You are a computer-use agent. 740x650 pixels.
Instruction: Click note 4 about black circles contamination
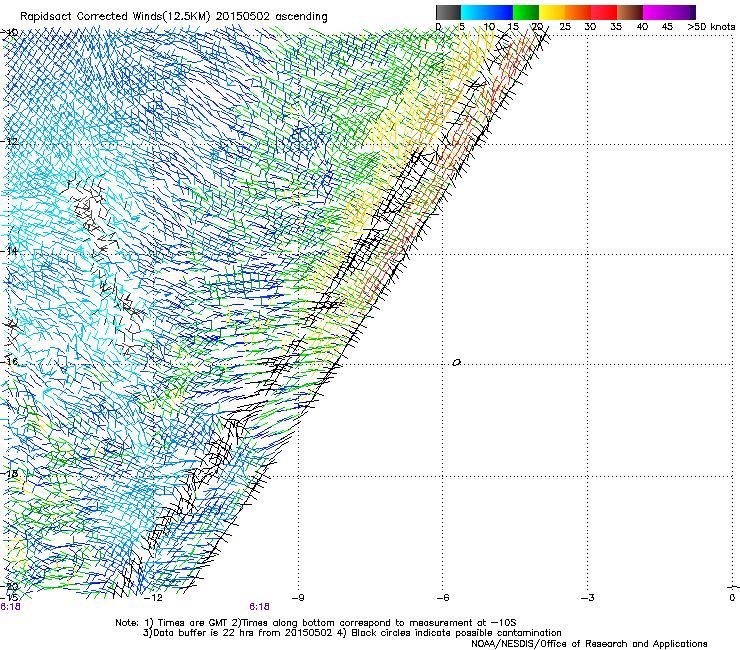[448, 633]
